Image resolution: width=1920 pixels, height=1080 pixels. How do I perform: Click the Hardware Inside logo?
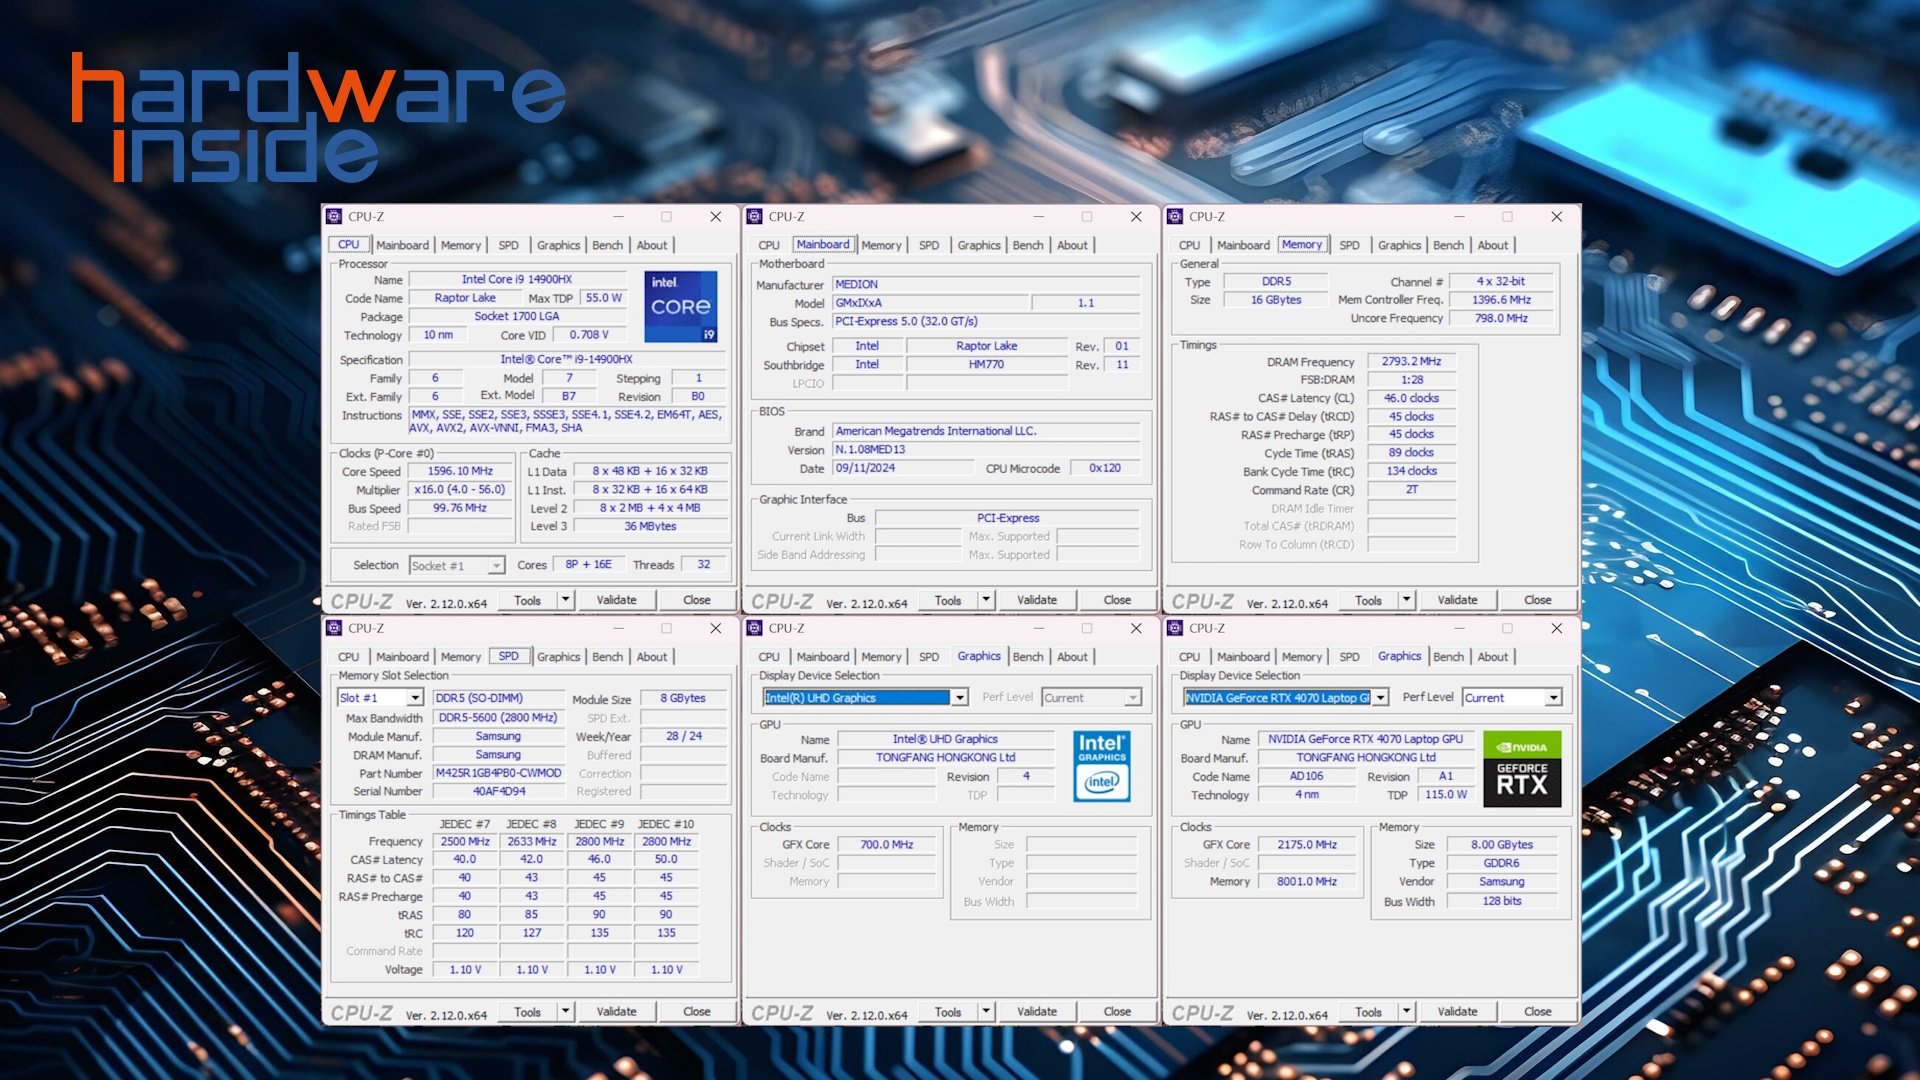[318, 118]
